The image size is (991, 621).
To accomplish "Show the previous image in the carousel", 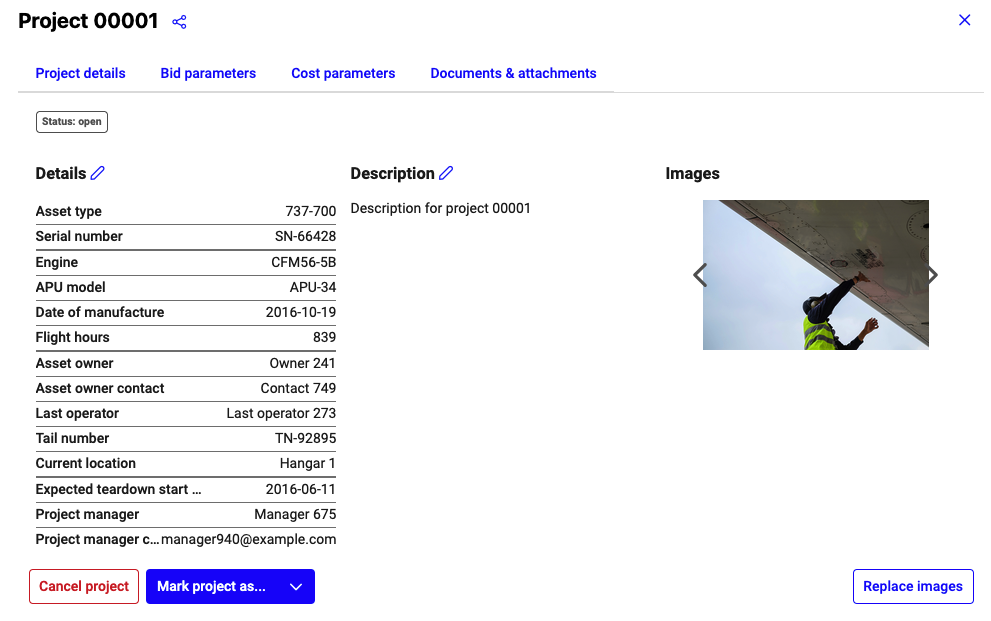I will tap(700, 275).
